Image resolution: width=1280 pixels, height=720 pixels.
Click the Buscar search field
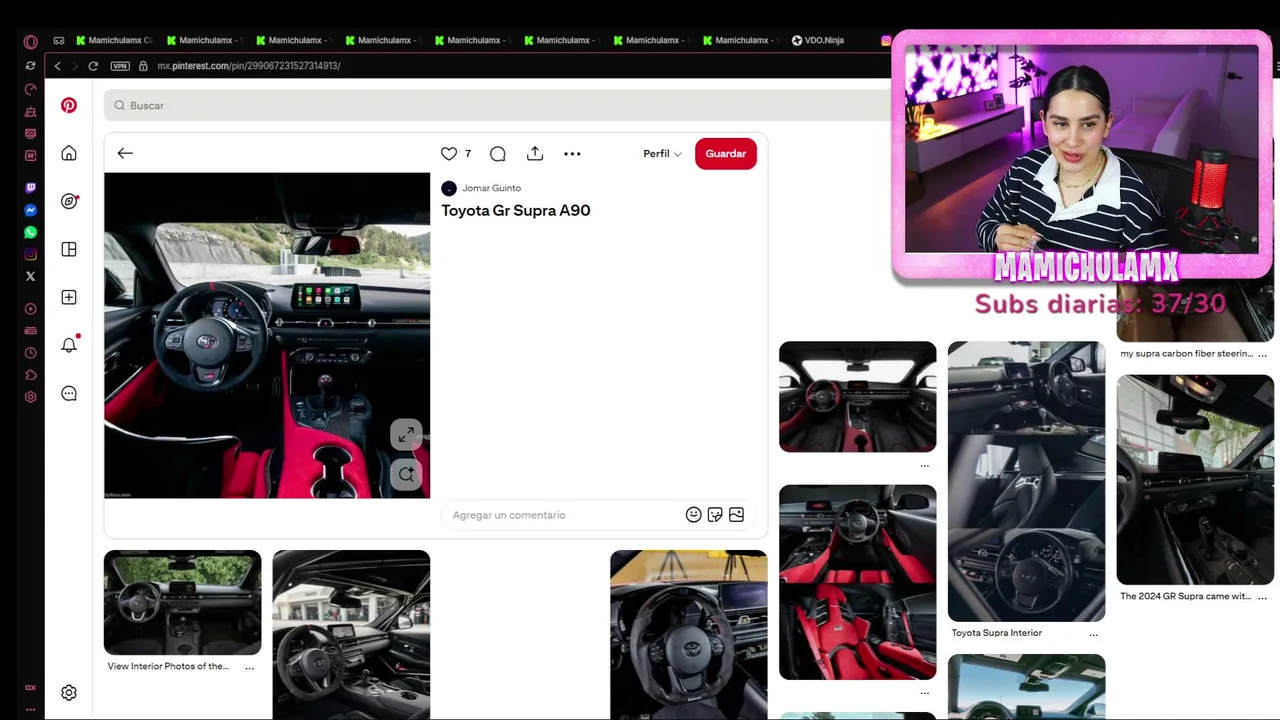pyautogui.click(x=497, y=105)
